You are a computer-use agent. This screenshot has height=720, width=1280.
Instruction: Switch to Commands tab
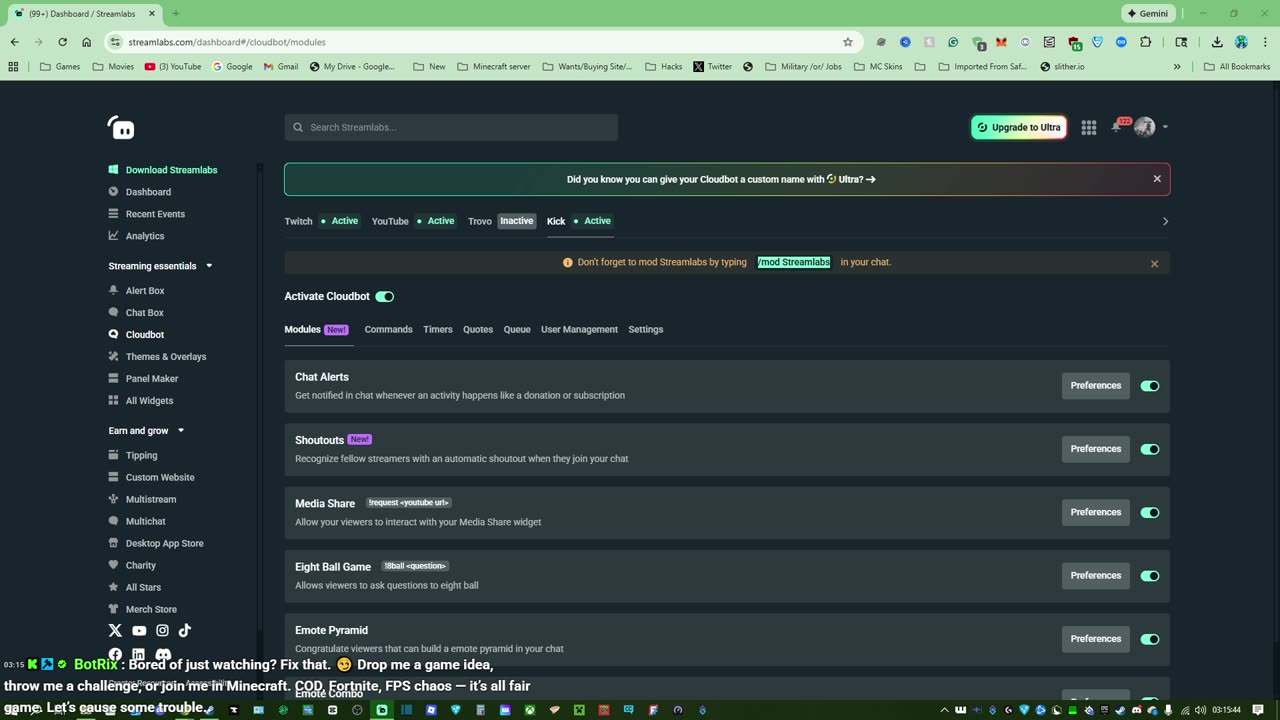388,330
